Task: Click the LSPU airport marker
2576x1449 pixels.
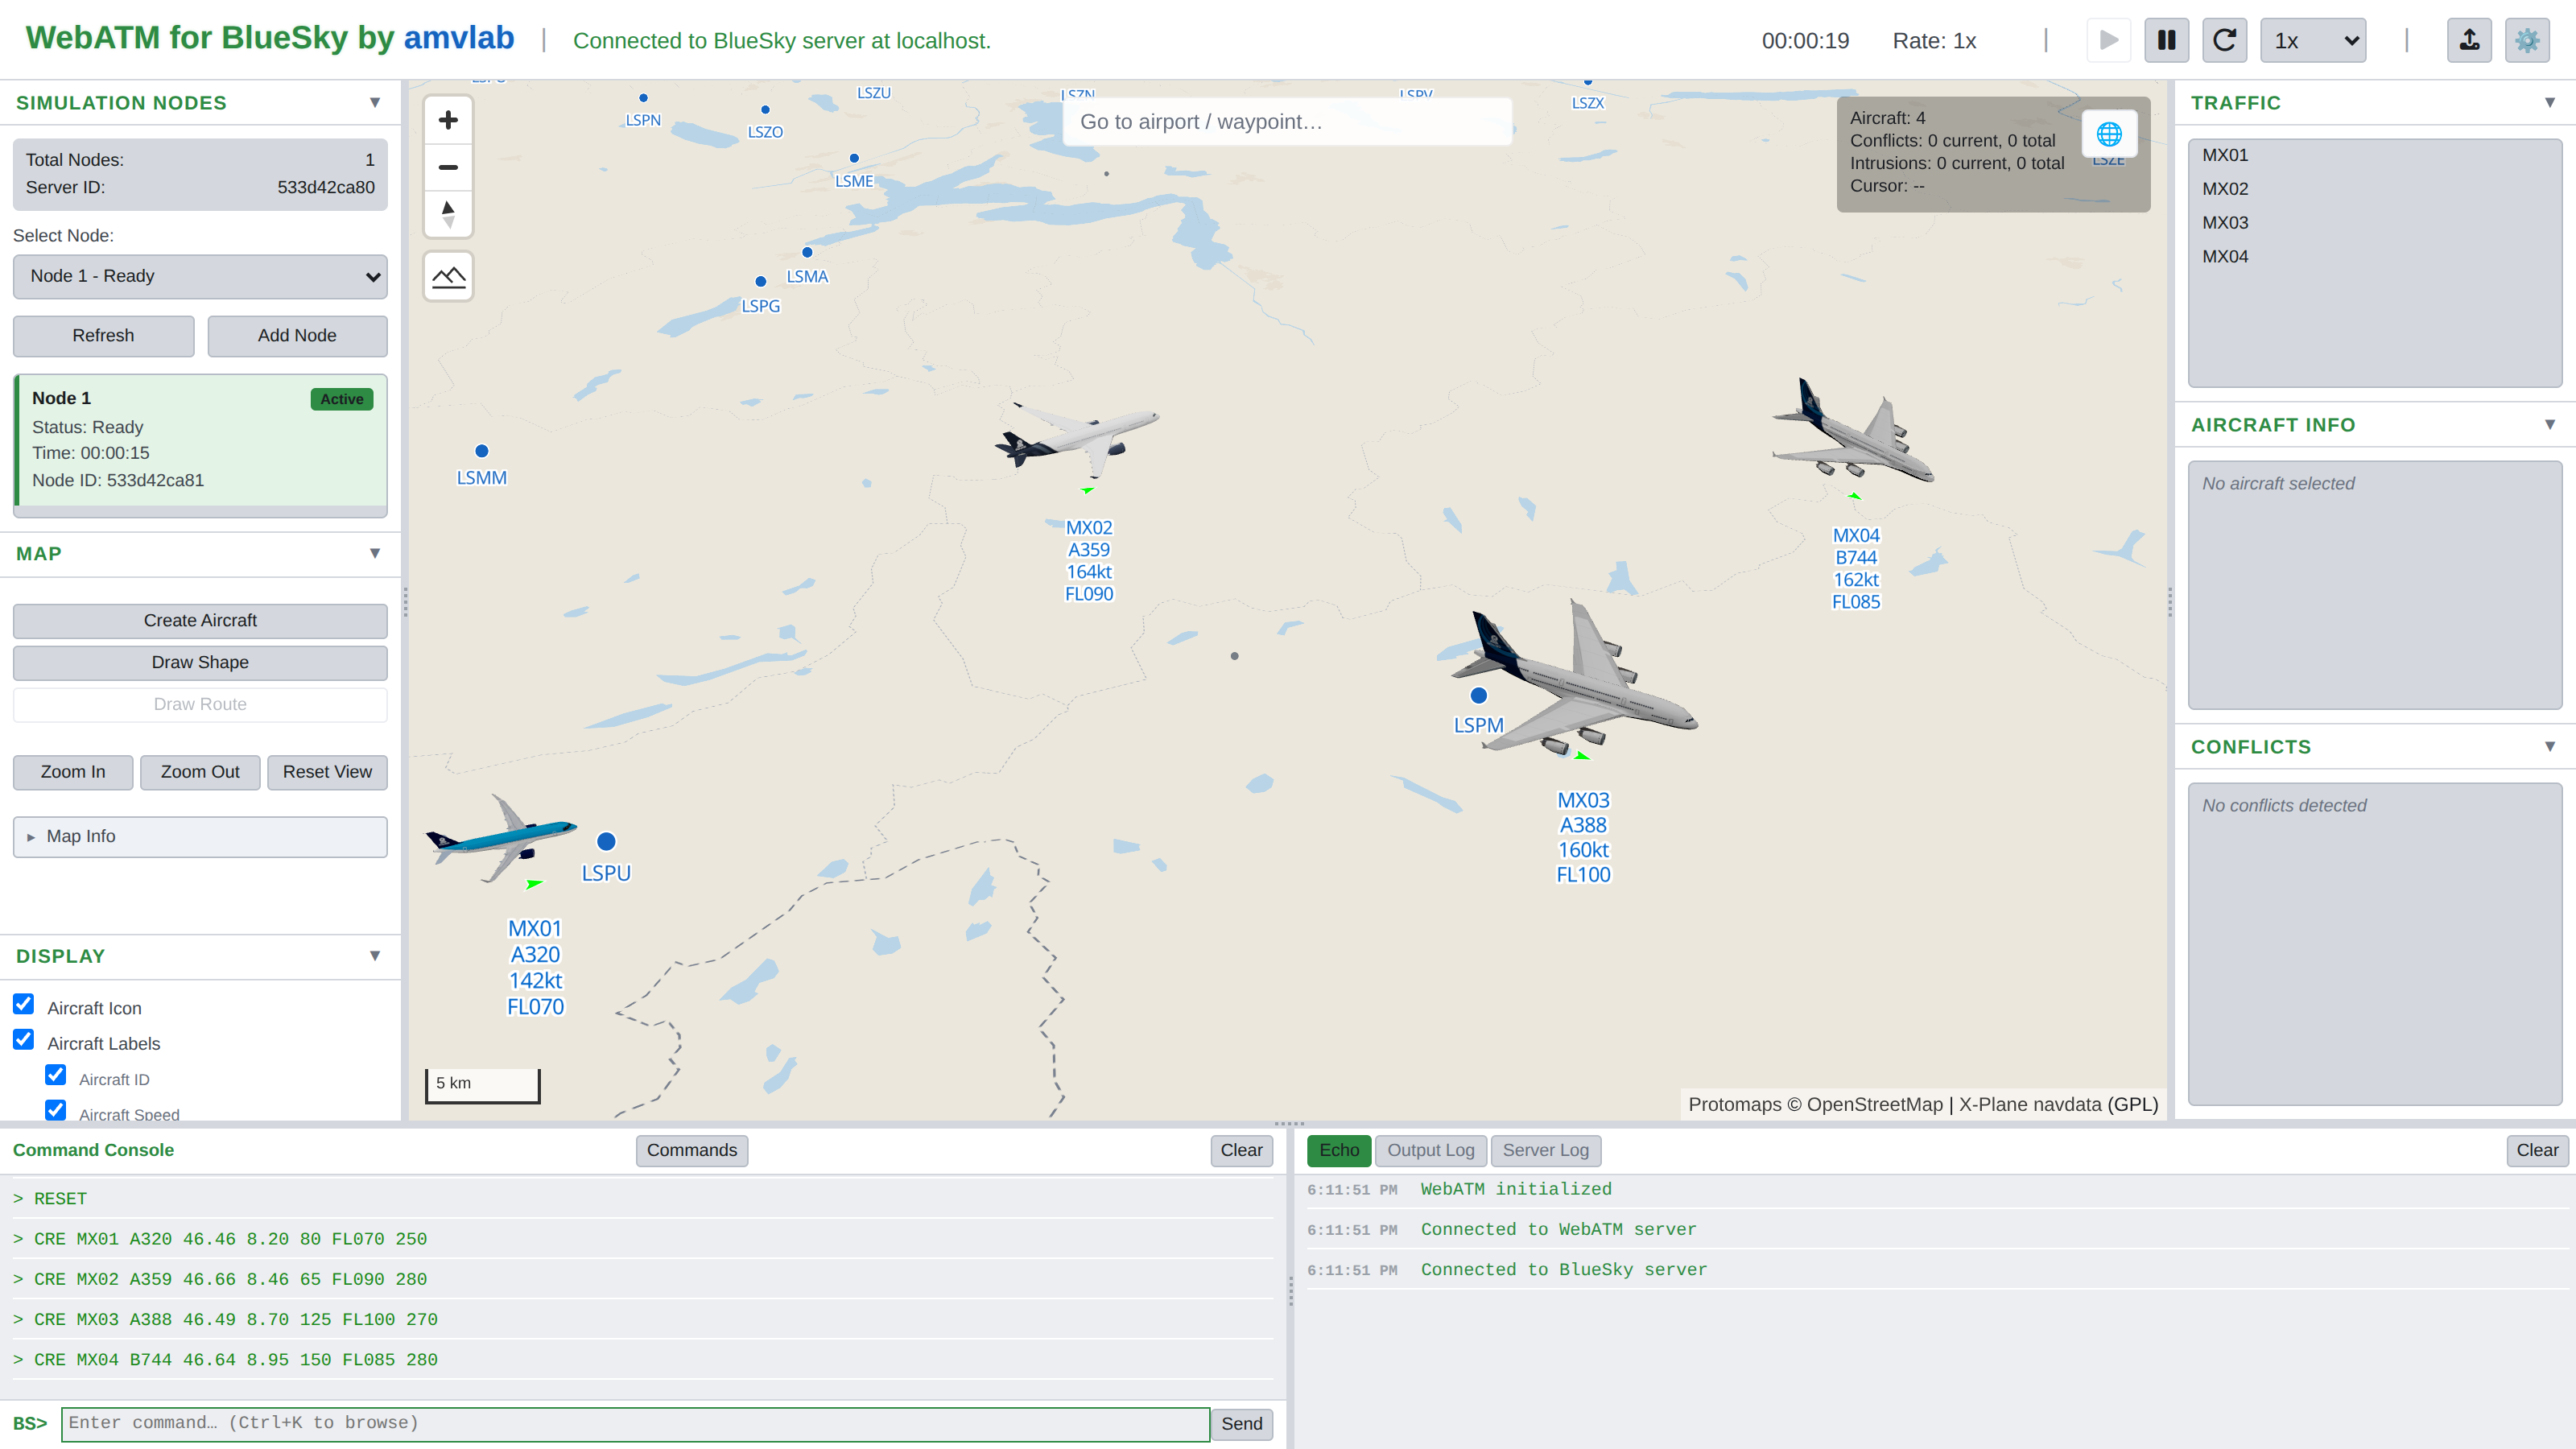Action: pyautogui.click(x=606, y=841)
